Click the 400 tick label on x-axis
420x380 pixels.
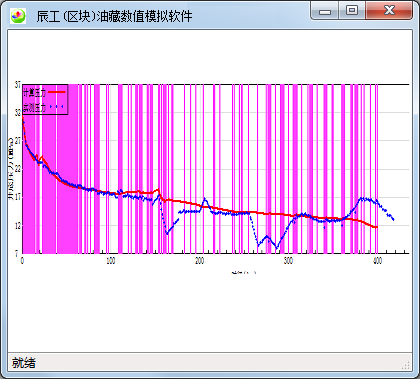point(377,261)
